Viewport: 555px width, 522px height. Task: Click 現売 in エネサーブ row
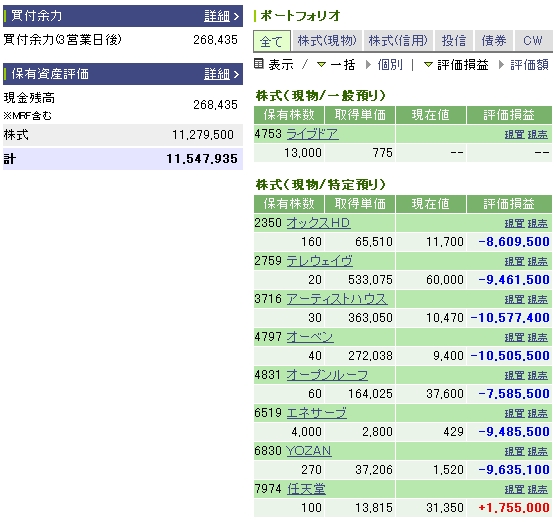pyautogui.click(x=538, y=414)
